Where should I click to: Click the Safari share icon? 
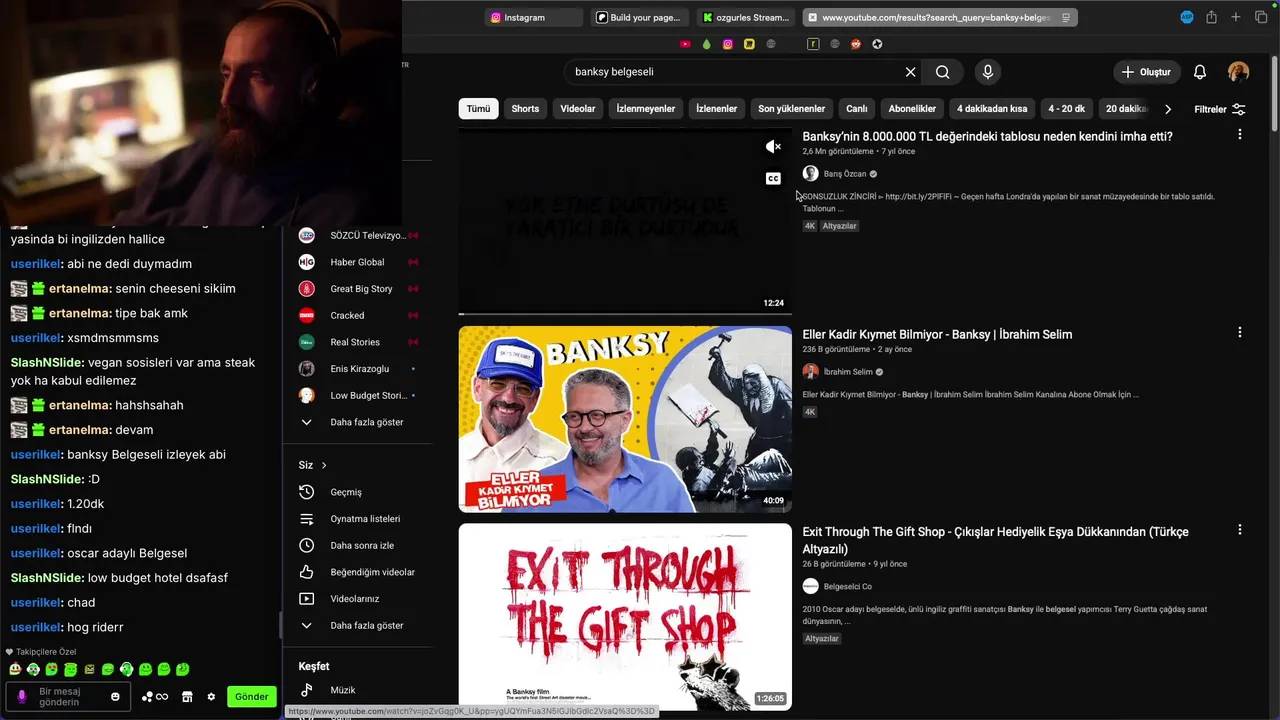[1211, 17]
